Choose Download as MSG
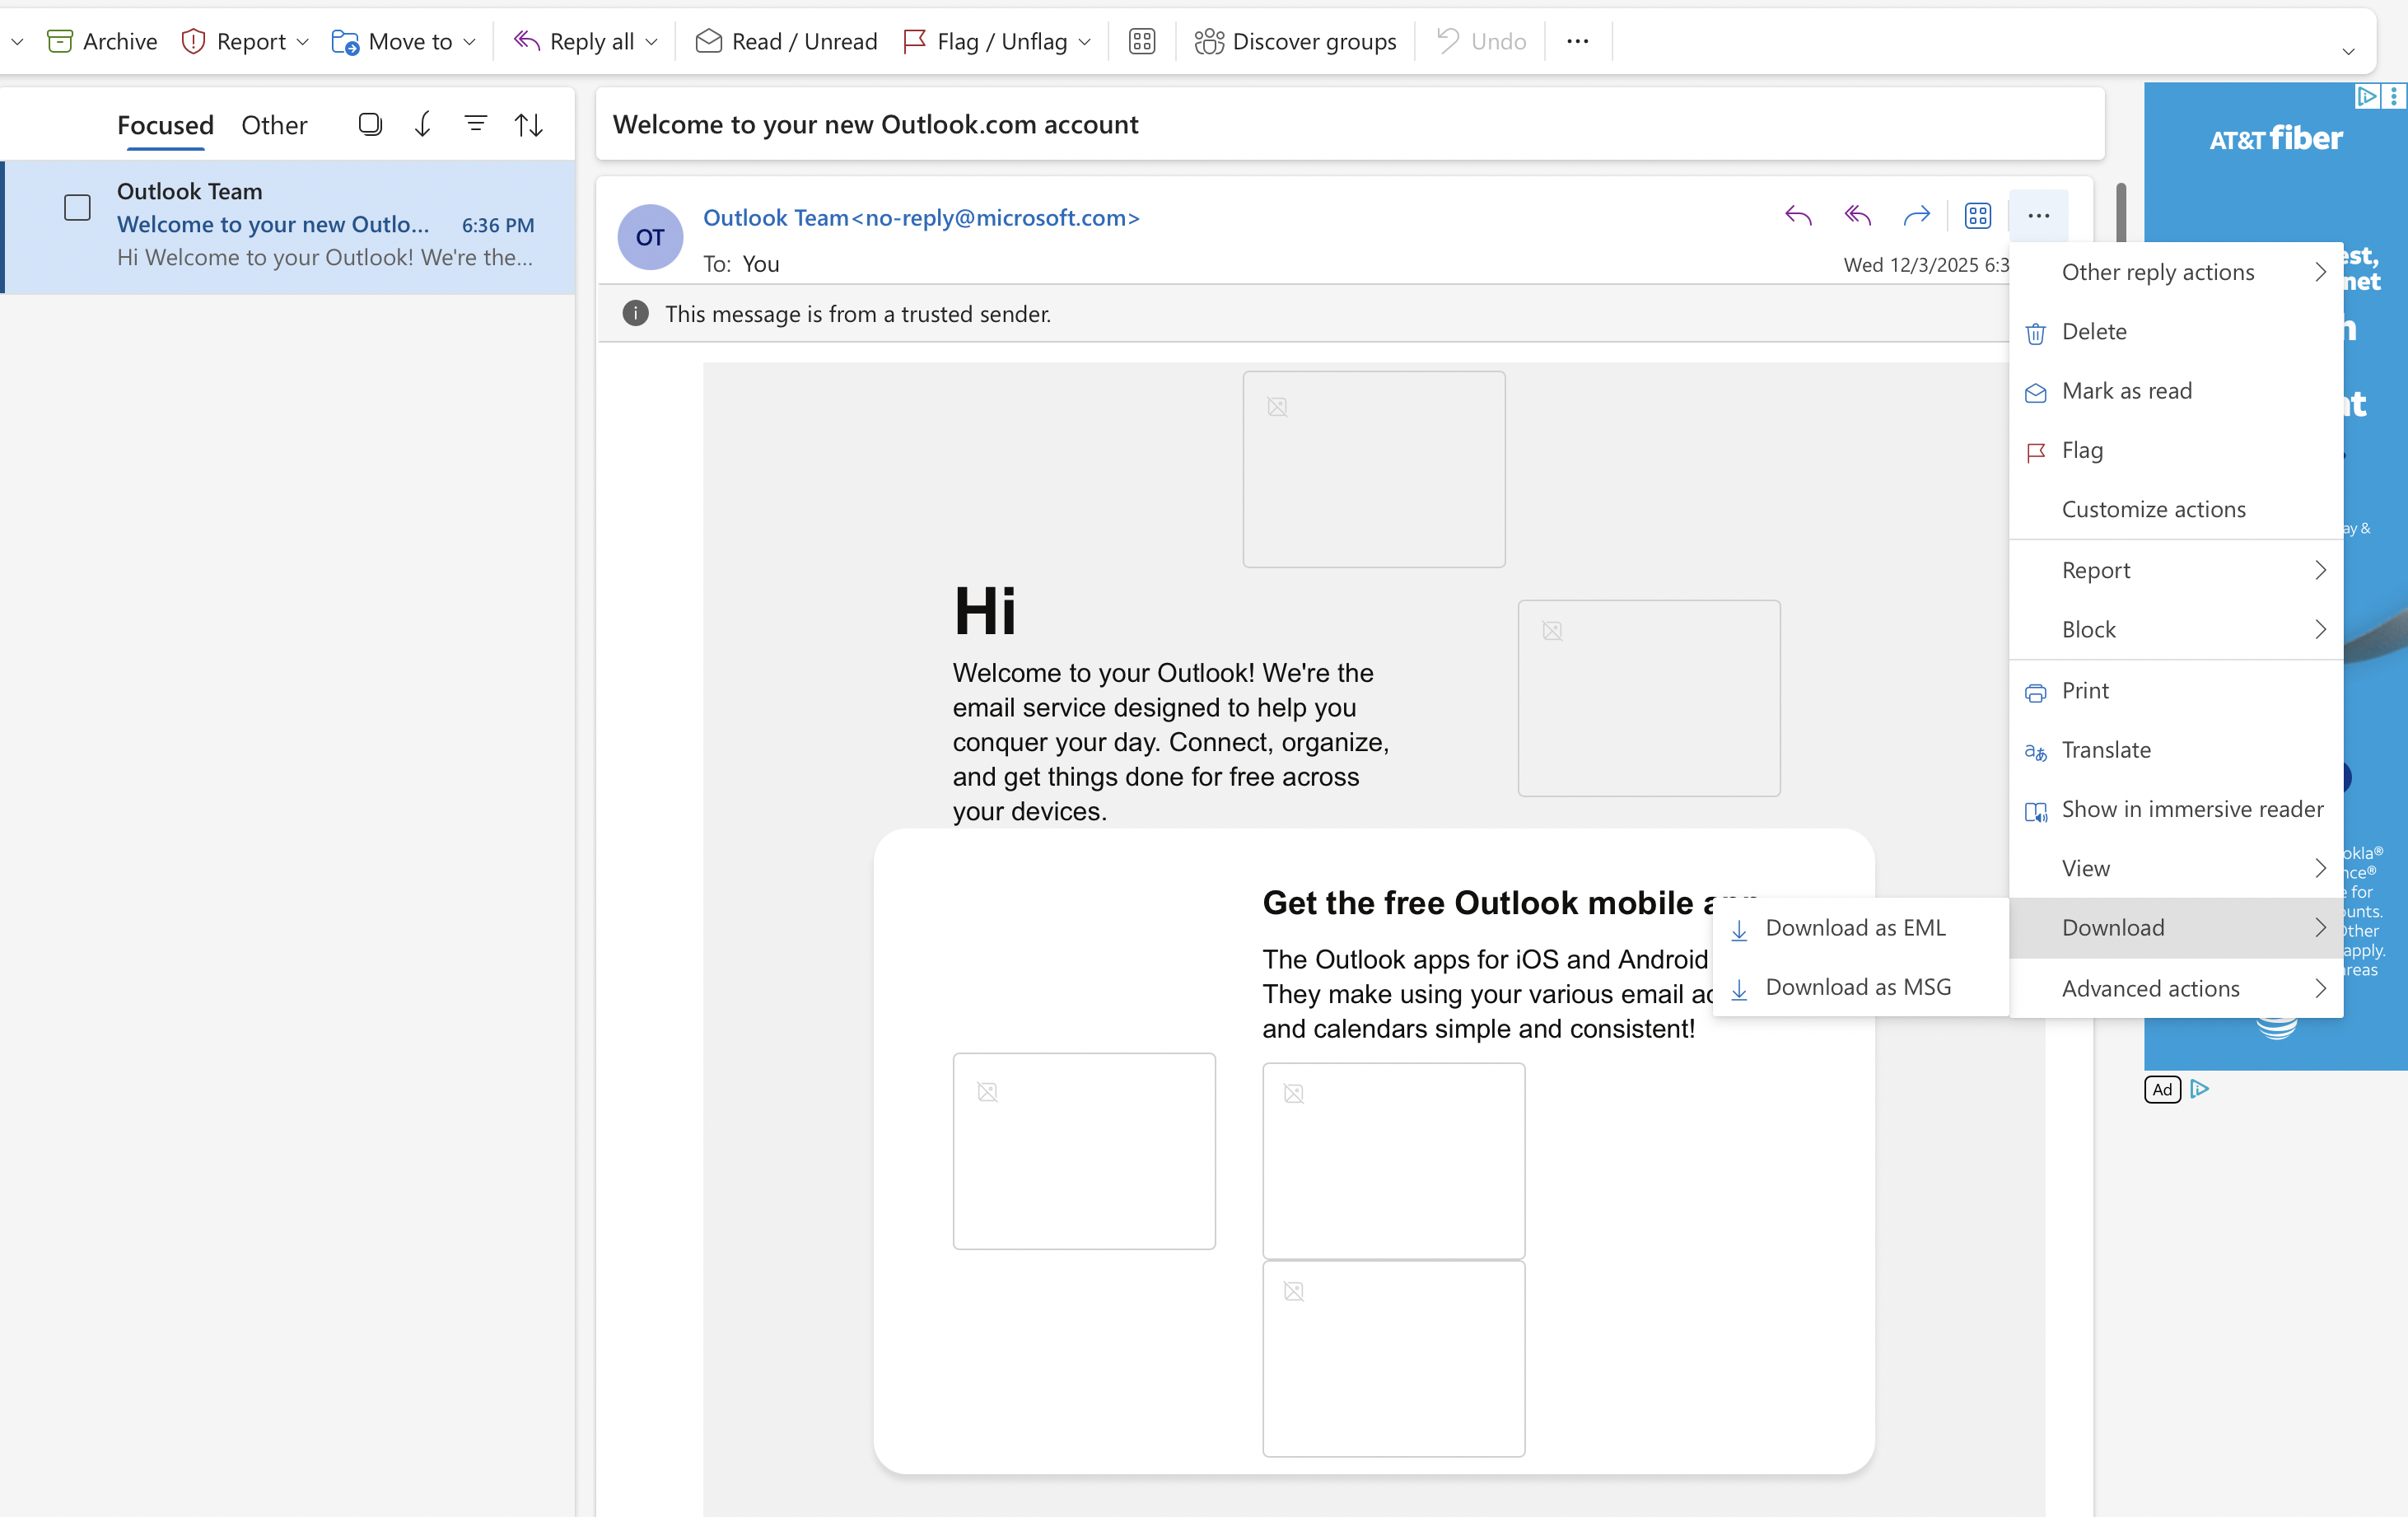 1861,987
